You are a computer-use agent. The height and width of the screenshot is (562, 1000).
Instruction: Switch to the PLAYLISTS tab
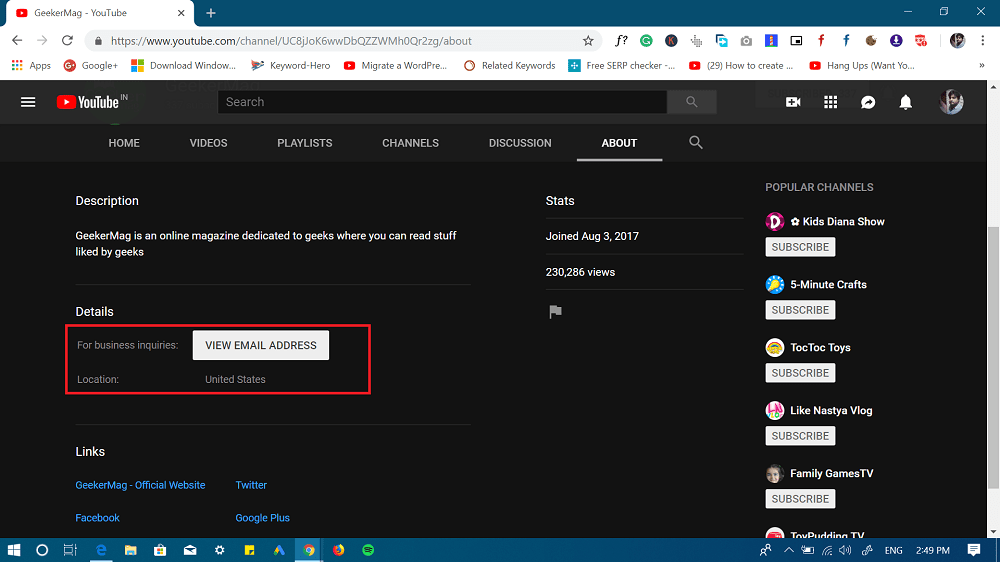305,143
